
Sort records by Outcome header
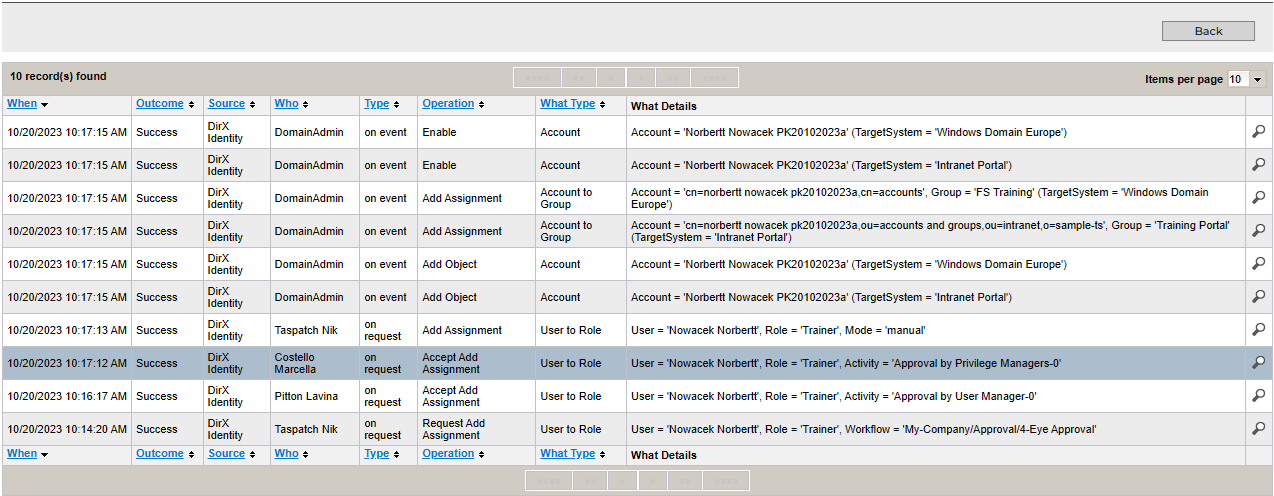[x=160, y=104]
